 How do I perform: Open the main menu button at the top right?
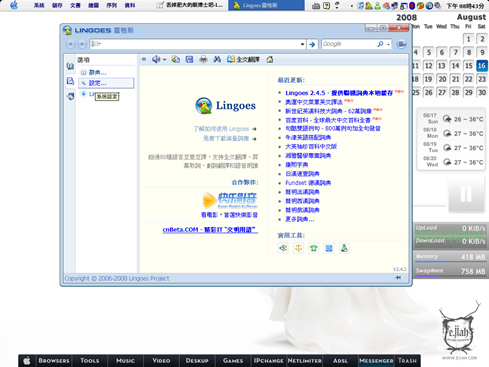tap(401, 44)
